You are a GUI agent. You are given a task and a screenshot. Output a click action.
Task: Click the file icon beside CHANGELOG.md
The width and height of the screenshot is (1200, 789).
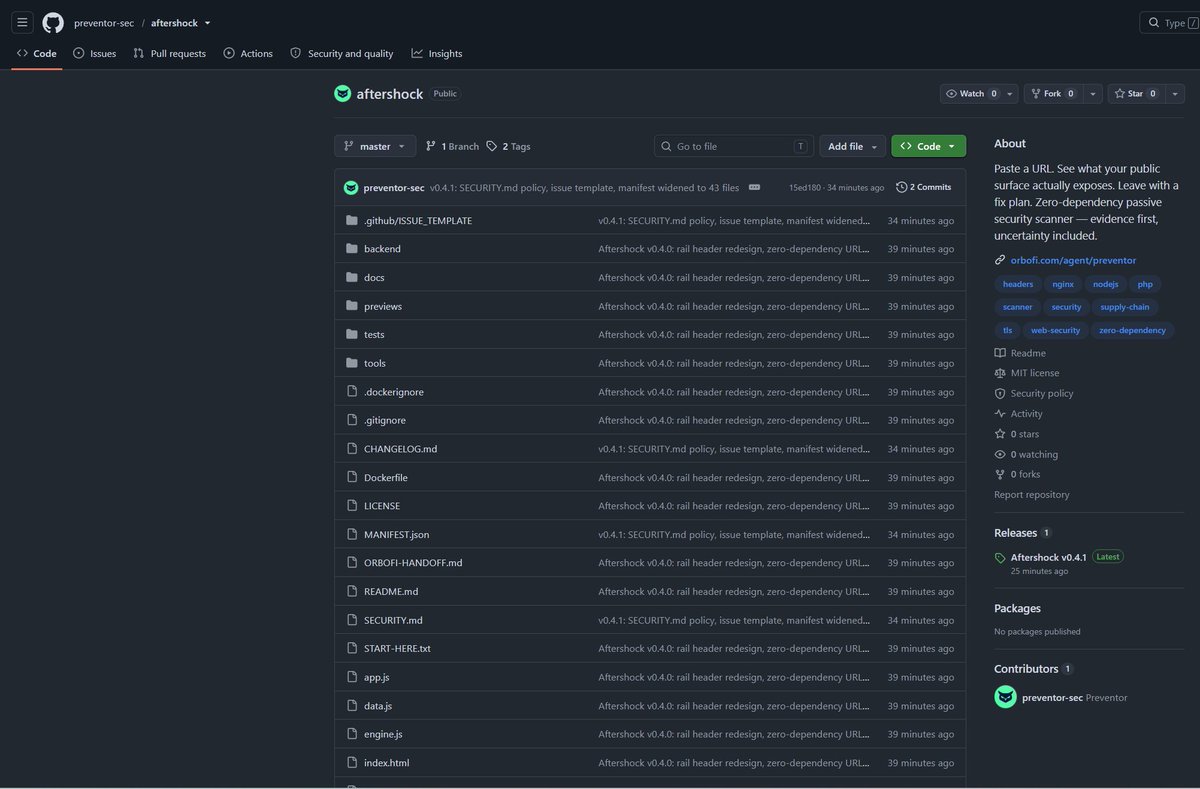(x=352, y=449)
